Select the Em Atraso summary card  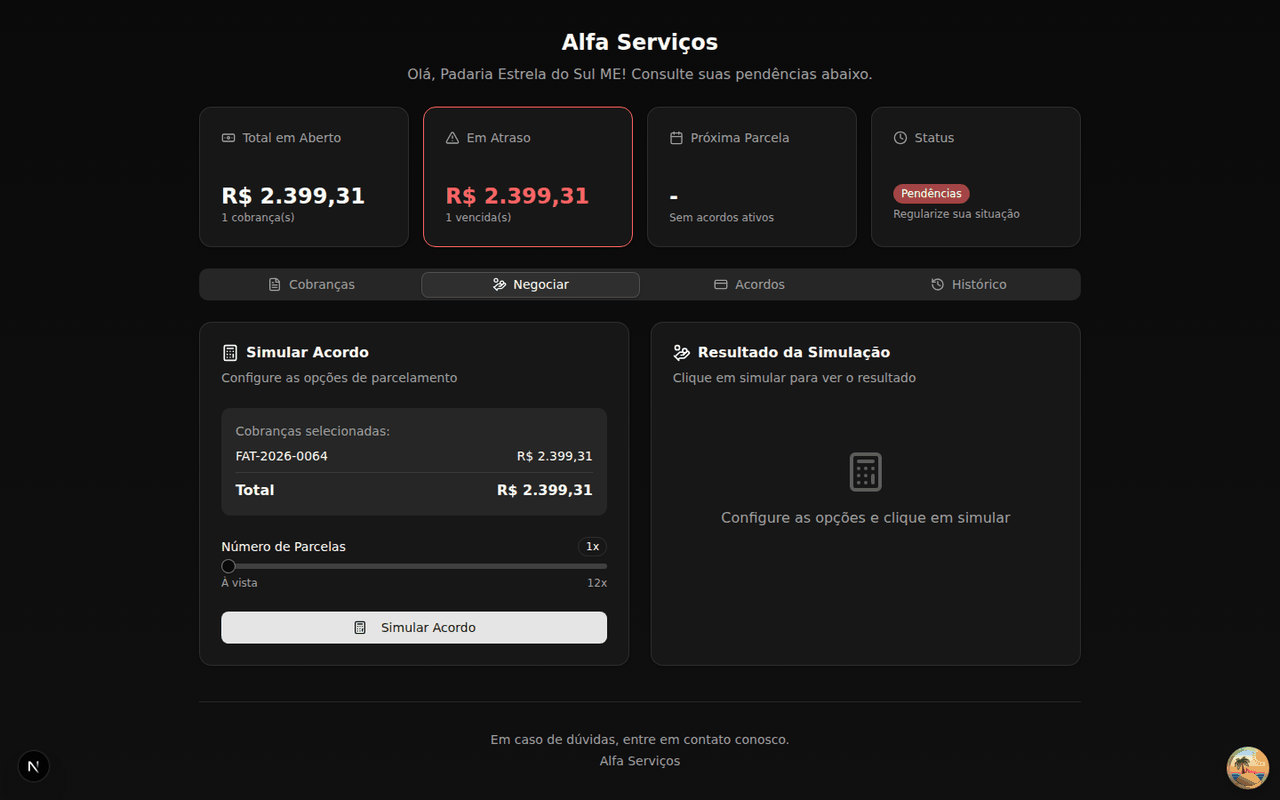[528, 177]
